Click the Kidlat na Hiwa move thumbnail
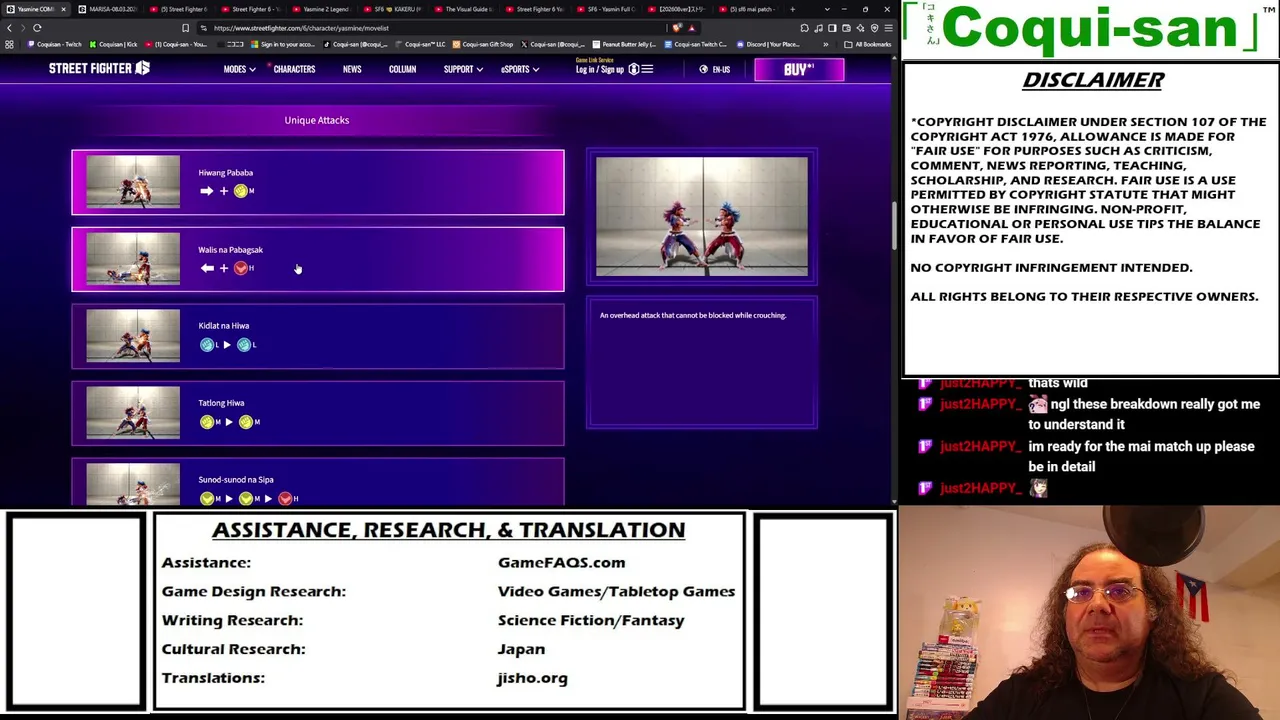The width and height of the screenshot is (1280, 720). point(133,336)
